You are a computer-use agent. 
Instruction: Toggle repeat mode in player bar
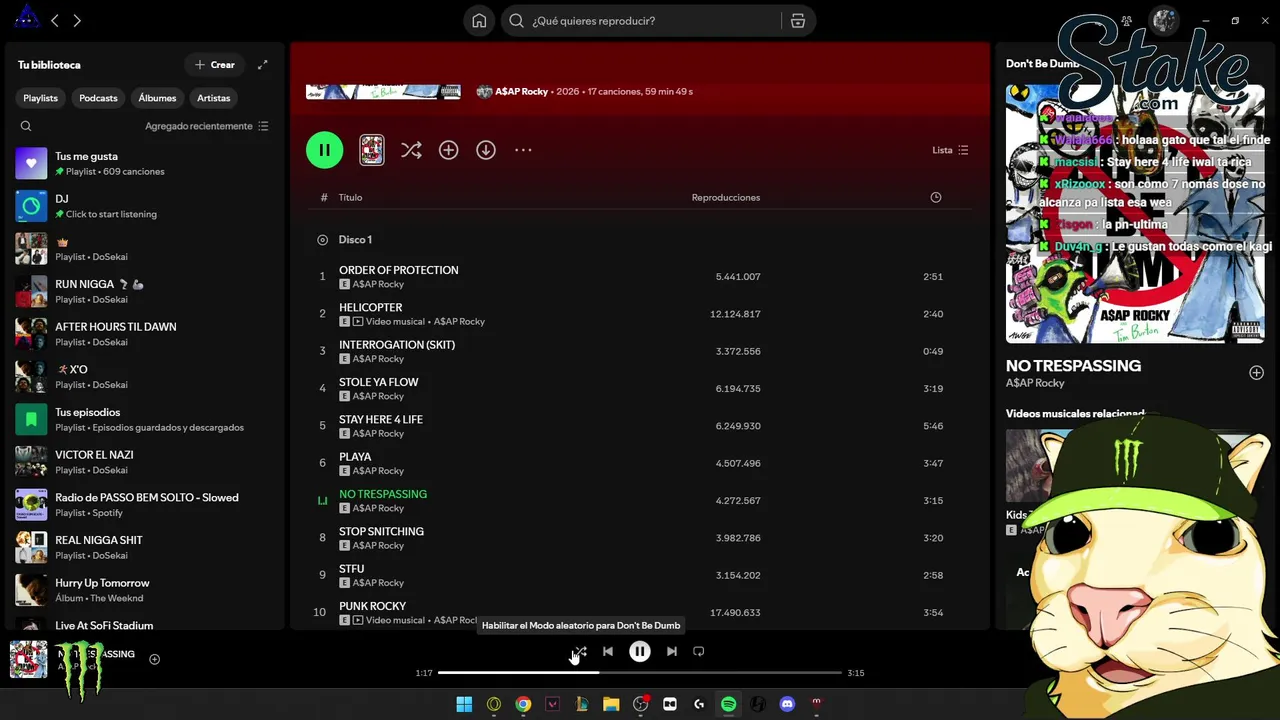click(699, 651)
